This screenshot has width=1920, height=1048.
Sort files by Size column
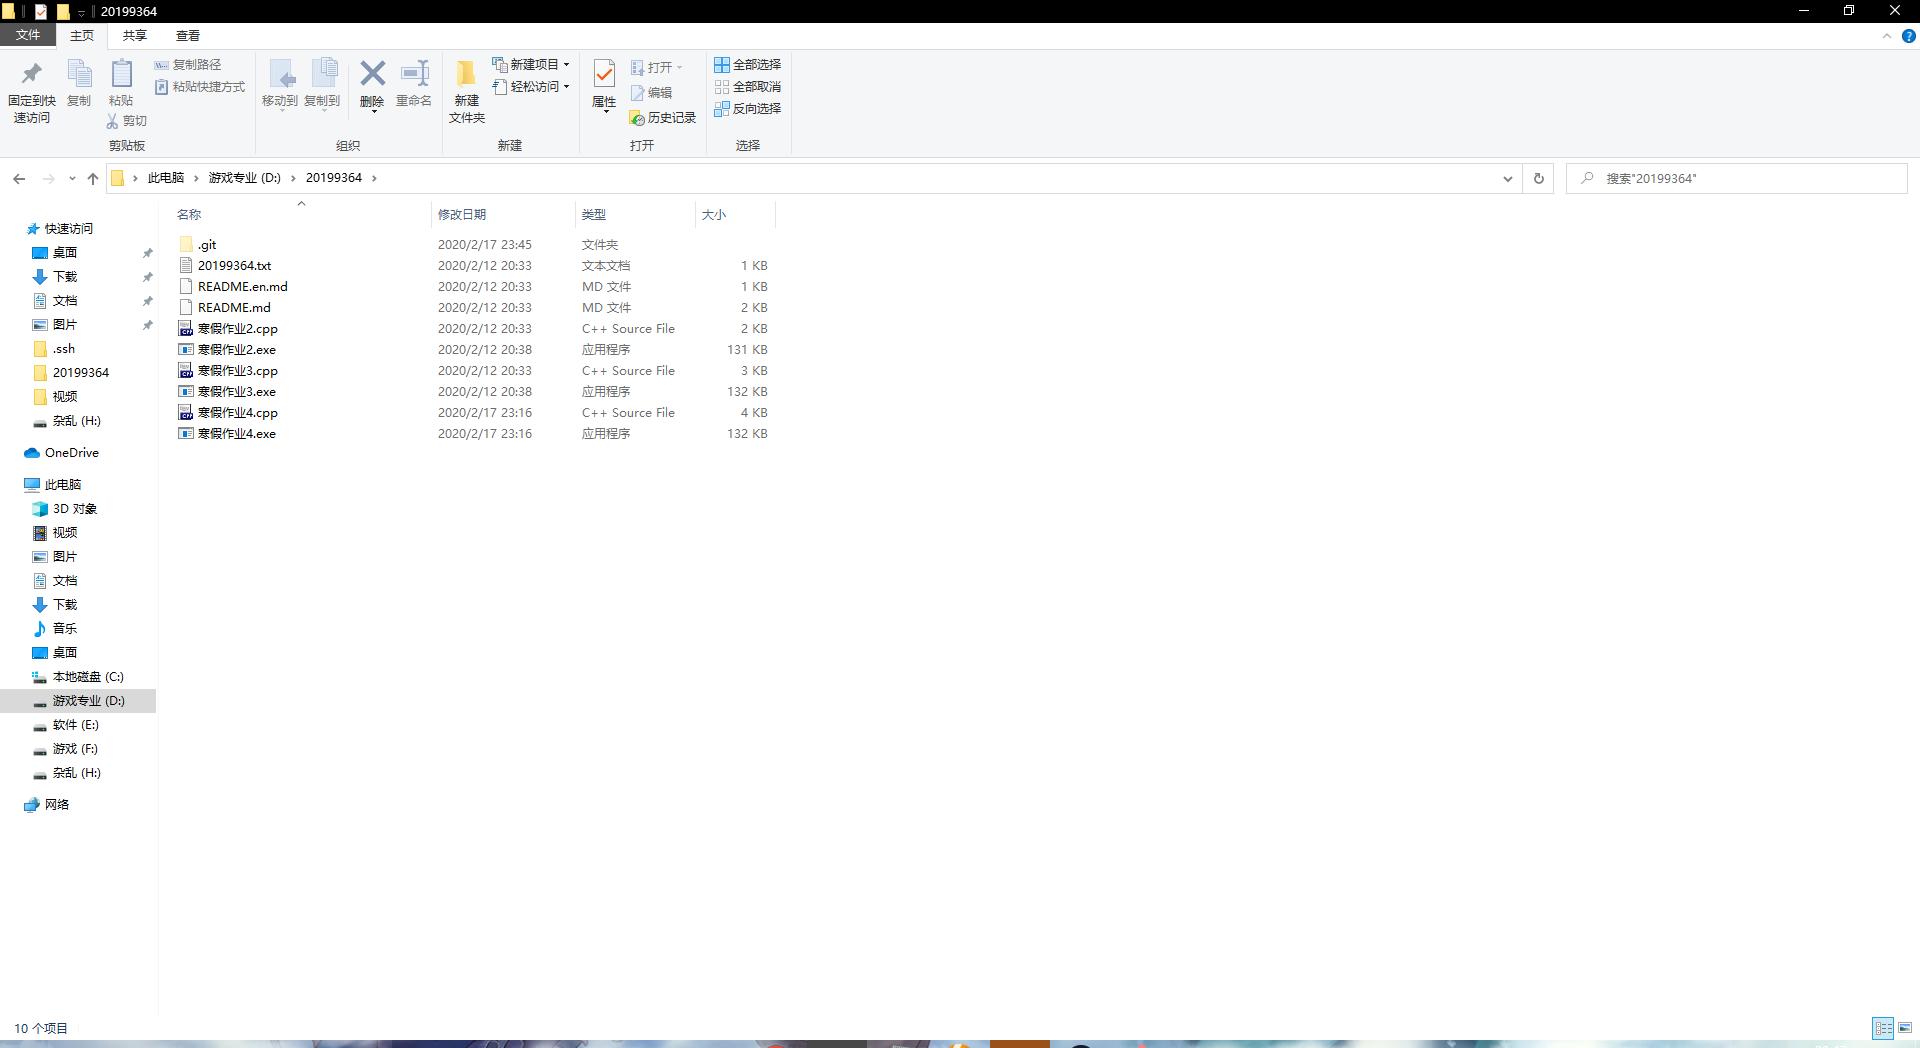coord(735,215)
